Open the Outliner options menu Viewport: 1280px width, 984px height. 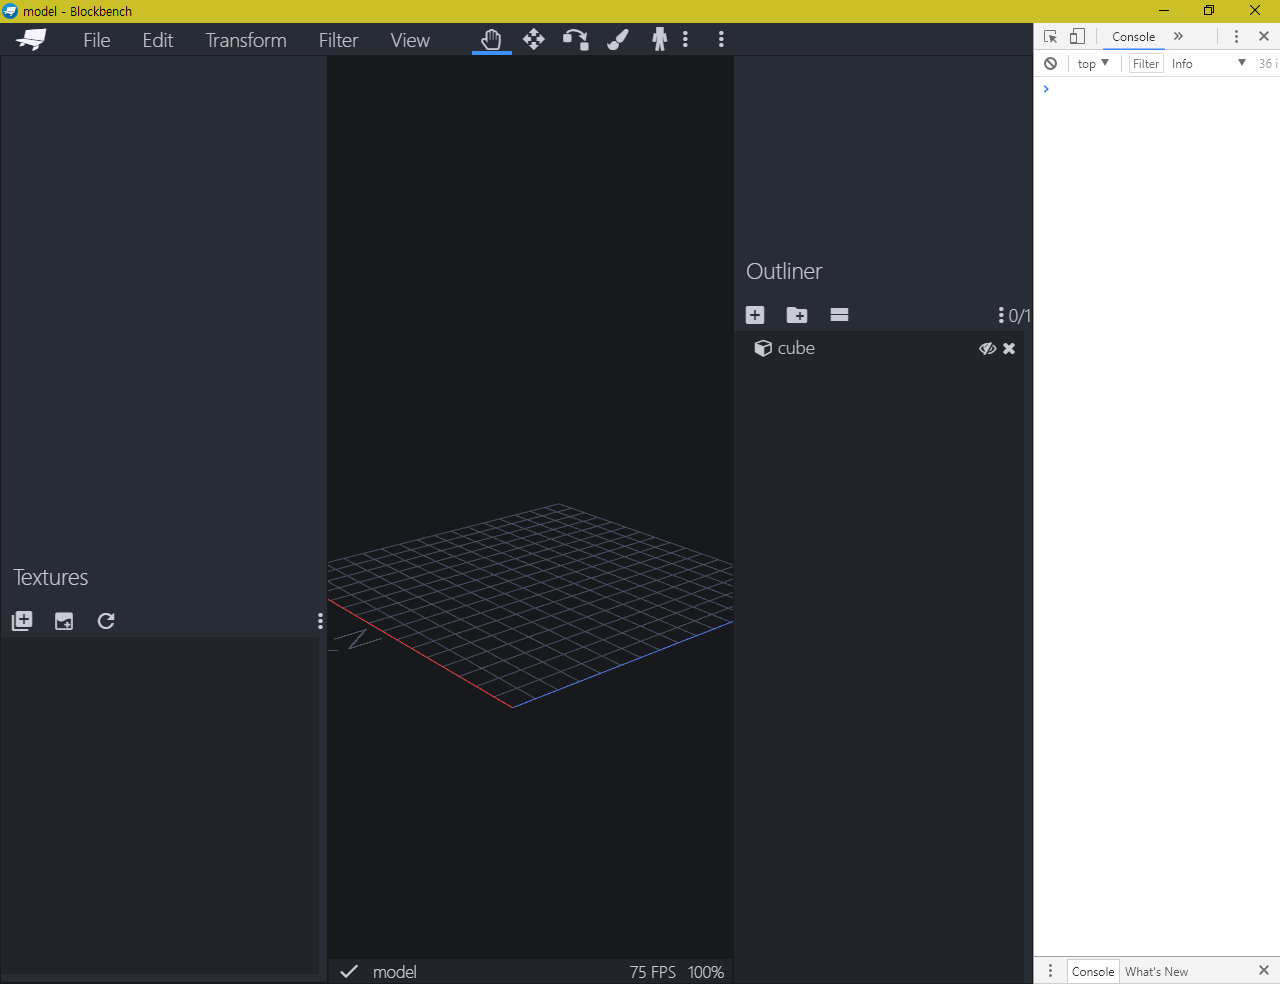1000,315
